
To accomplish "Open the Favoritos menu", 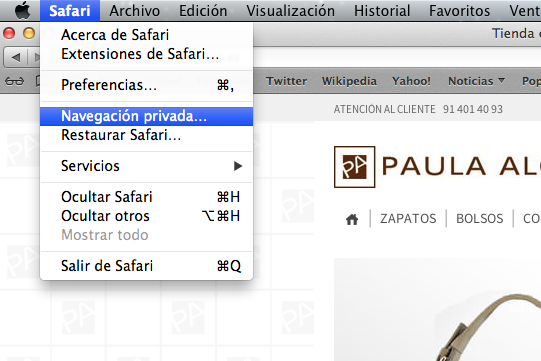I will 459,11.
